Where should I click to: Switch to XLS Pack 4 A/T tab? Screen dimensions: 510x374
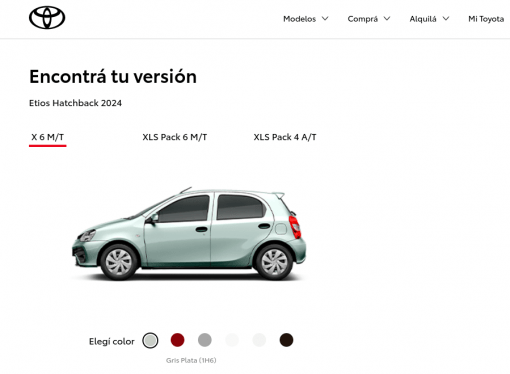(285, 137)
